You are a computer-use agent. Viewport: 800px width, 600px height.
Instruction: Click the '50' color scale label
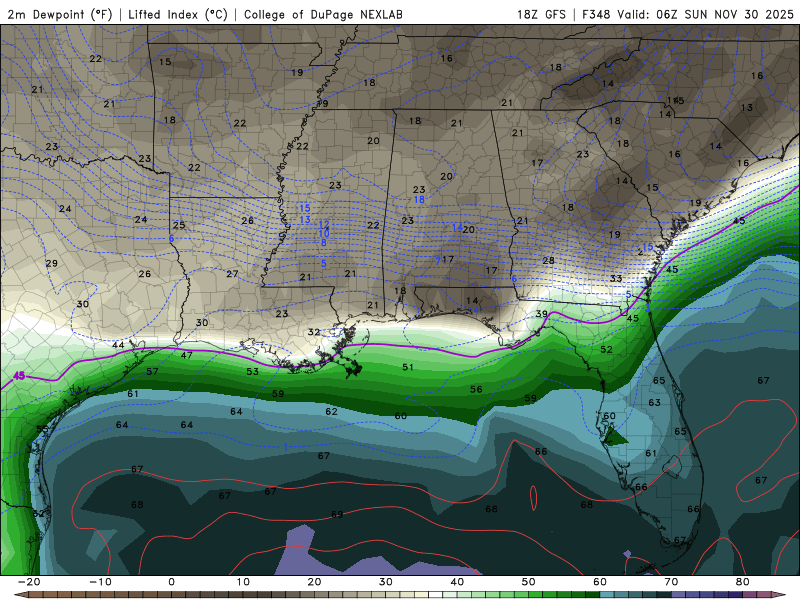pyautogui.click(x=529, y=582)
